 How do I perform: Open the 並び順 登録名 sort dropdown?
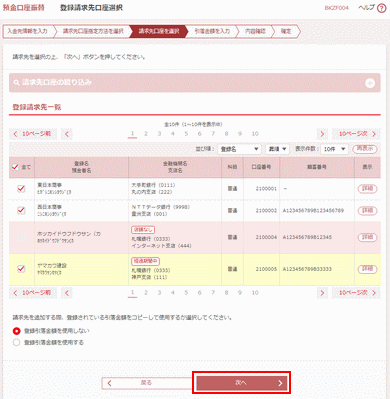tap(239, 149)
